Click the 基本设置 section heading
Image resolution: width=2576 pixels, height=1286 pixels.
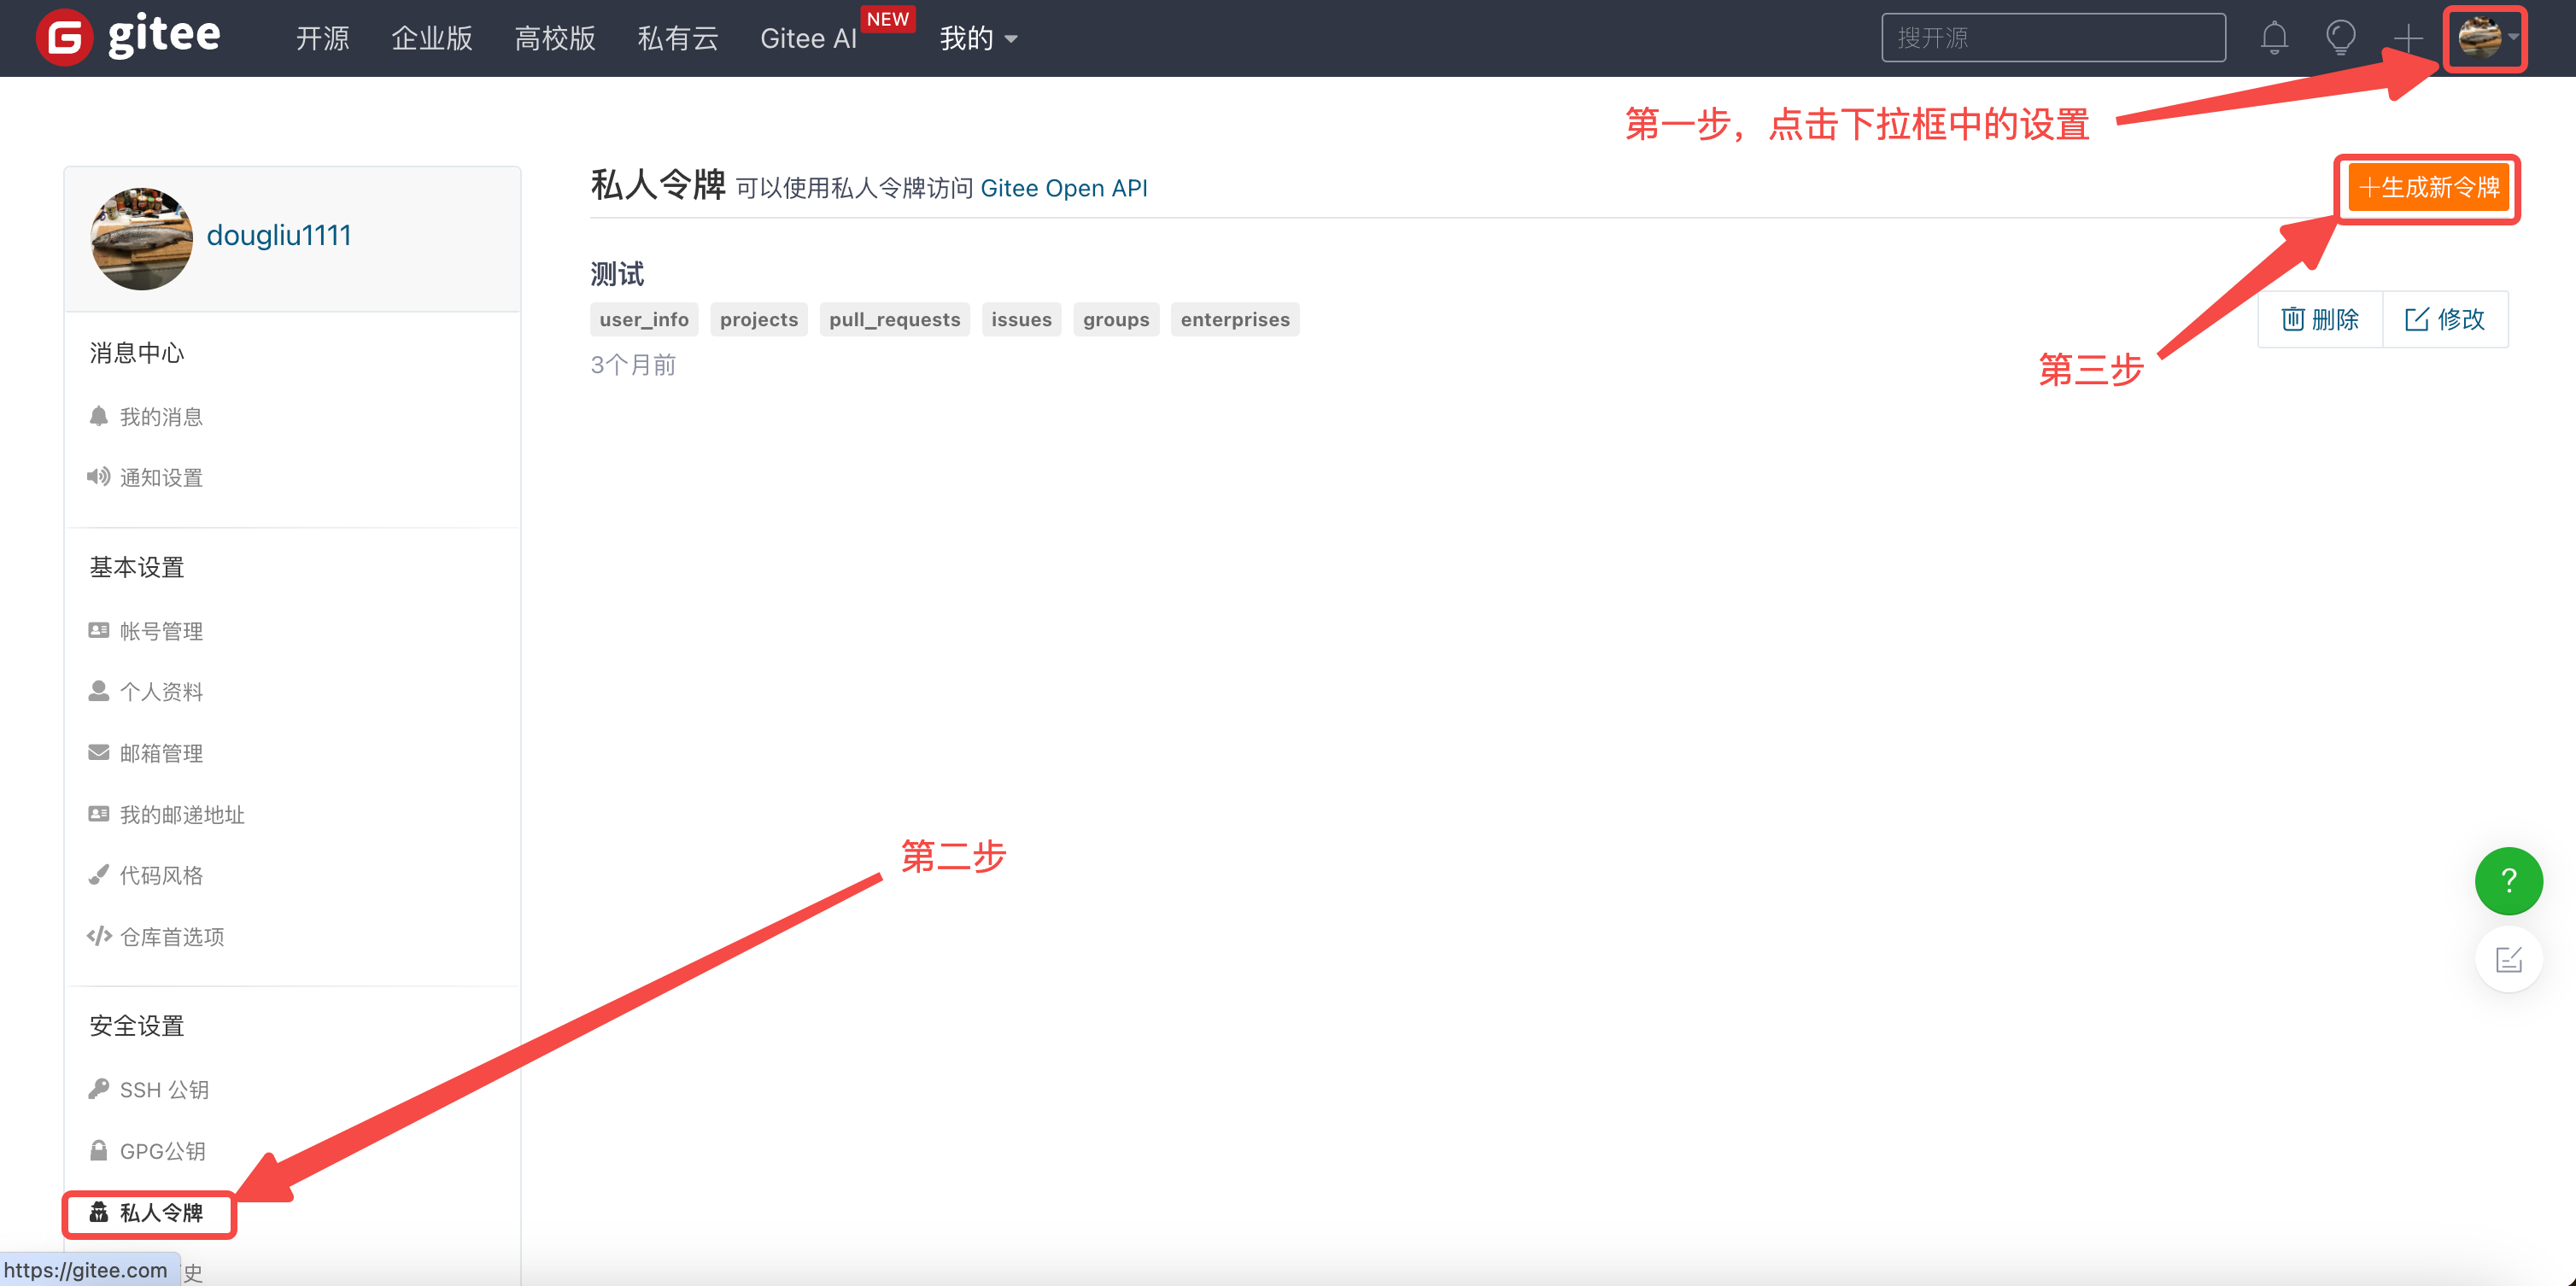point(137,568)
